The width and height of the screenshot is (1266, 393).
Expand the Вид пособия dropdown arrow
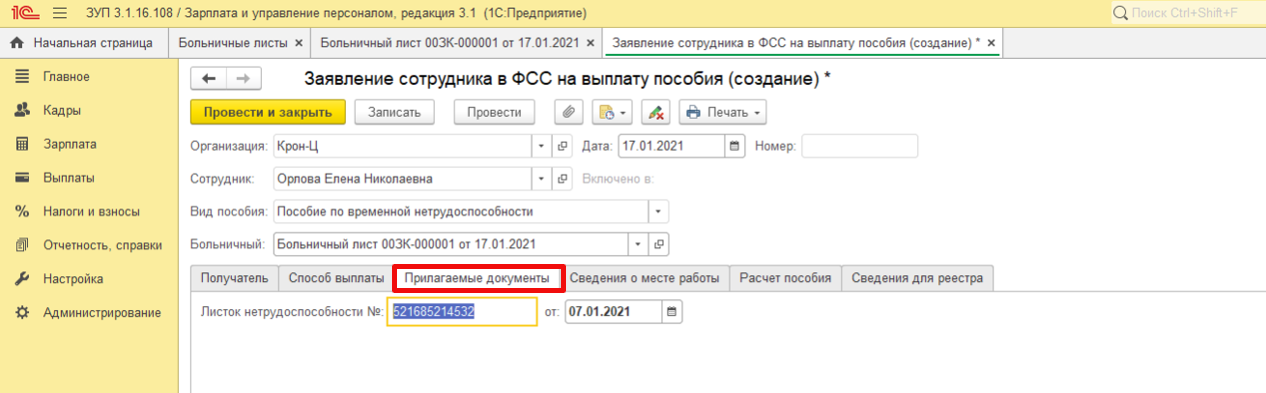pos(658,212)
